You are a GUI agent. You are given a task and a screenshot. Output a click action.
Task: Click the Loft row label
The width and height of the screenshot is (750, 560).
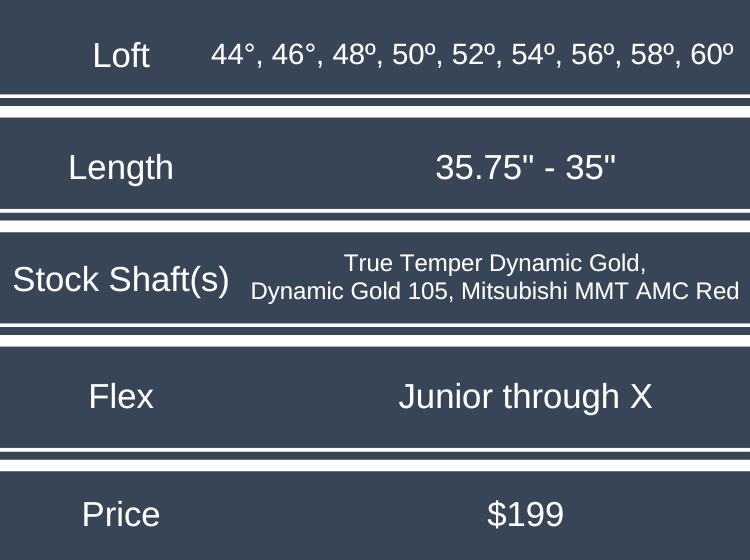coord(121,54)
